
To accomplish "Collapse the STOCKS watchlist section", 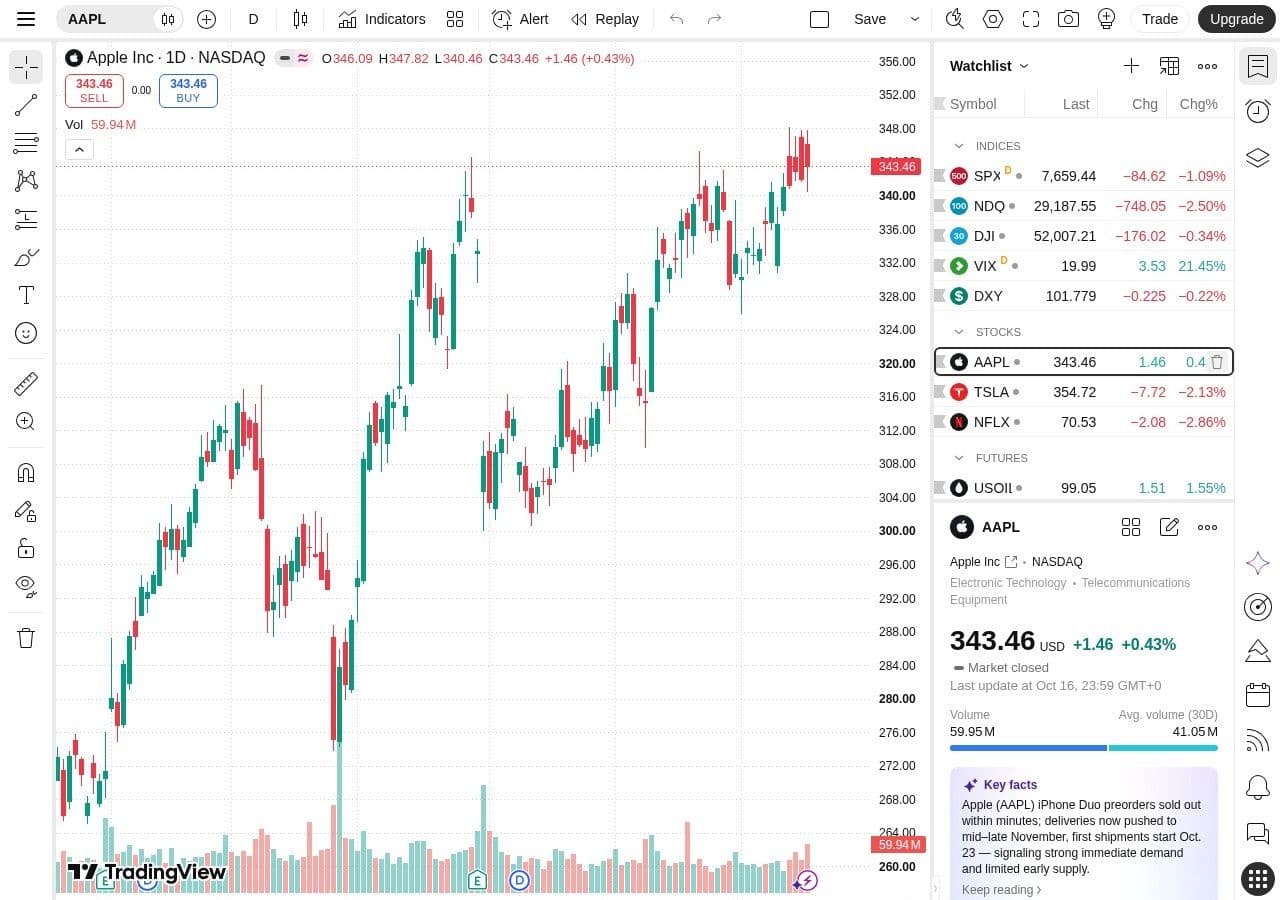I will click(x=959, y=332).
